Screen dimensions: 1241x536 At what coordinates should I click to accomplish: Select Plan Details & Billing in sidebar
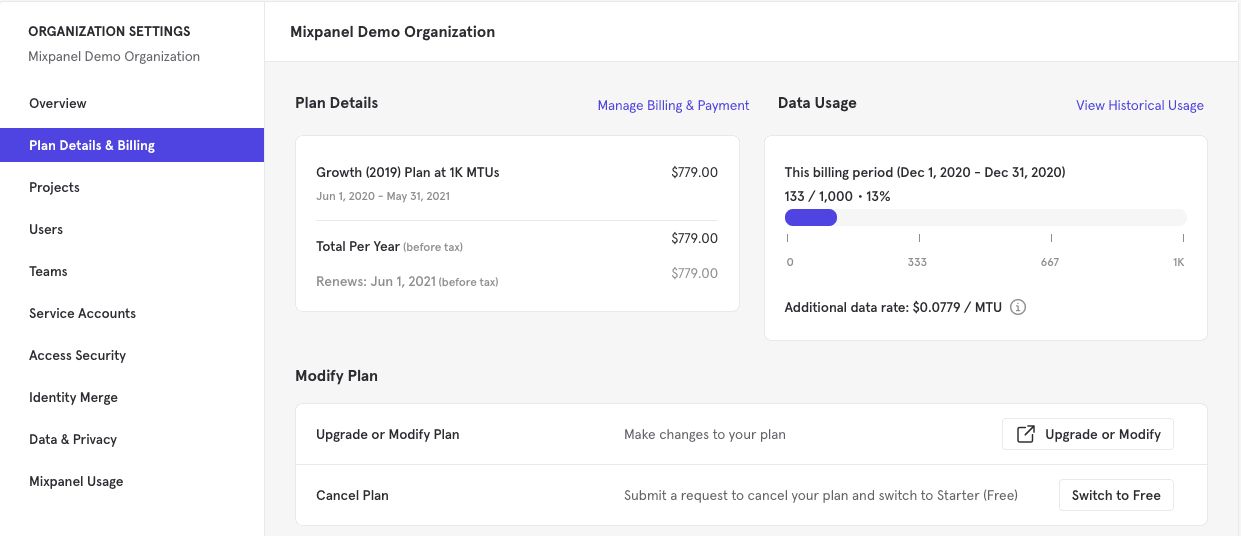[92, 146]
